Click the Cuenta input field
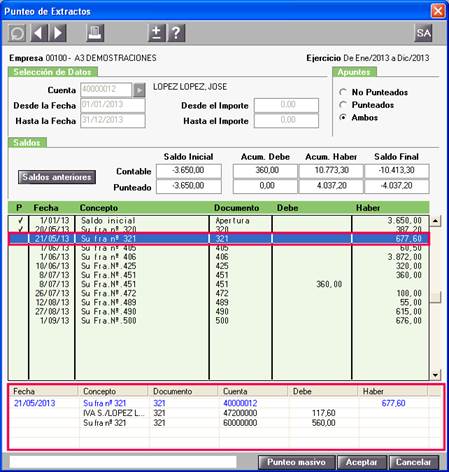Screen dimensions: 449x472 (x=106, y=90)
